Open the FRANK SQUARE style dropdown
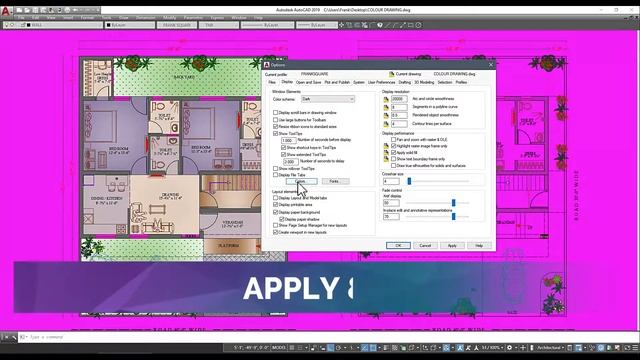640x360 pixels. click(x=177, y=25)
